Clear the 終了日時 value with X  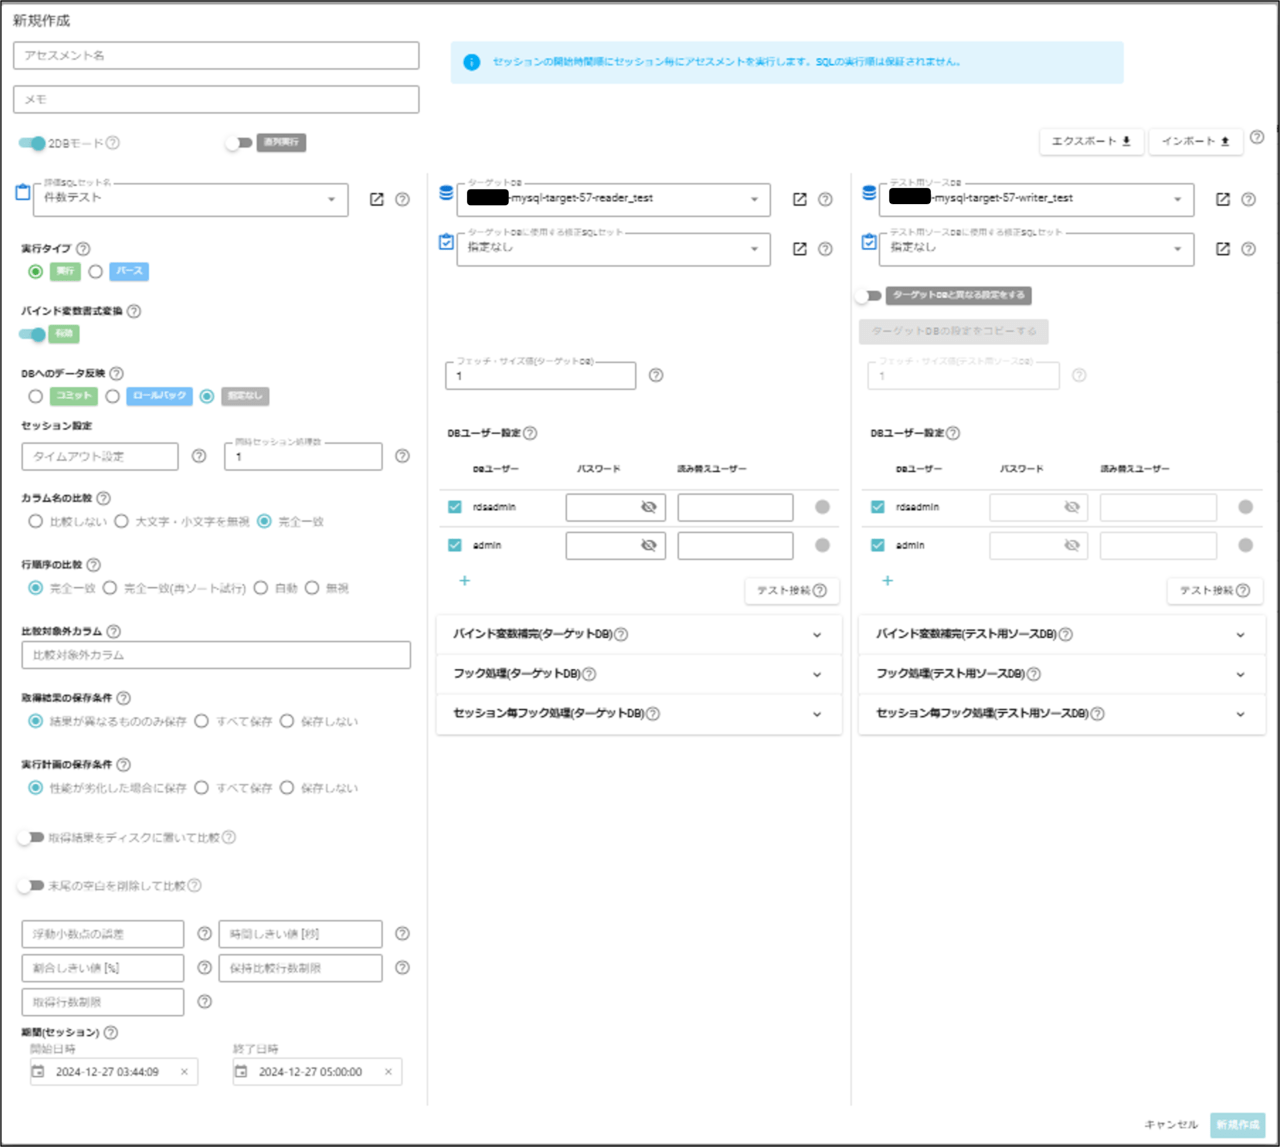(388, 1071)
